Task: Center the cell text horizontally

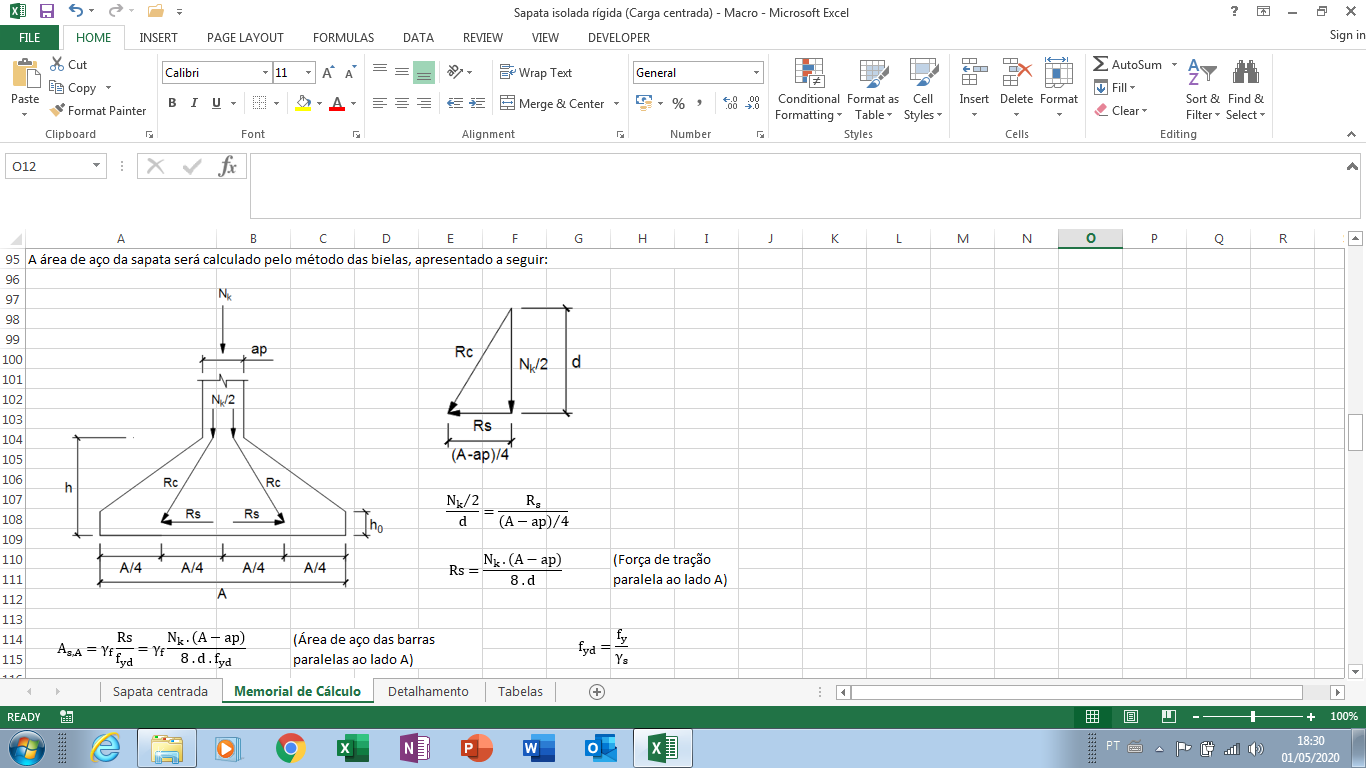Action: point(402,103)
